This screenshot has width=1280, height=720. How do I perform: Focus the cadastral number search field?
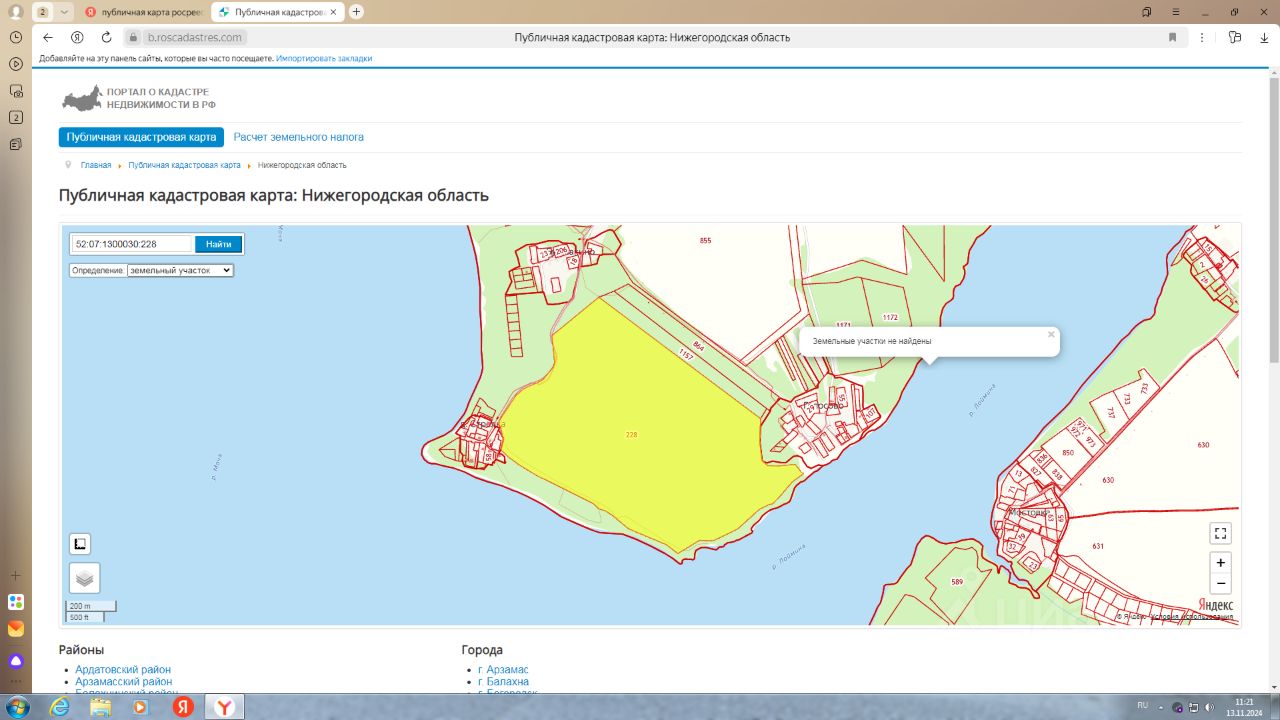131,244
